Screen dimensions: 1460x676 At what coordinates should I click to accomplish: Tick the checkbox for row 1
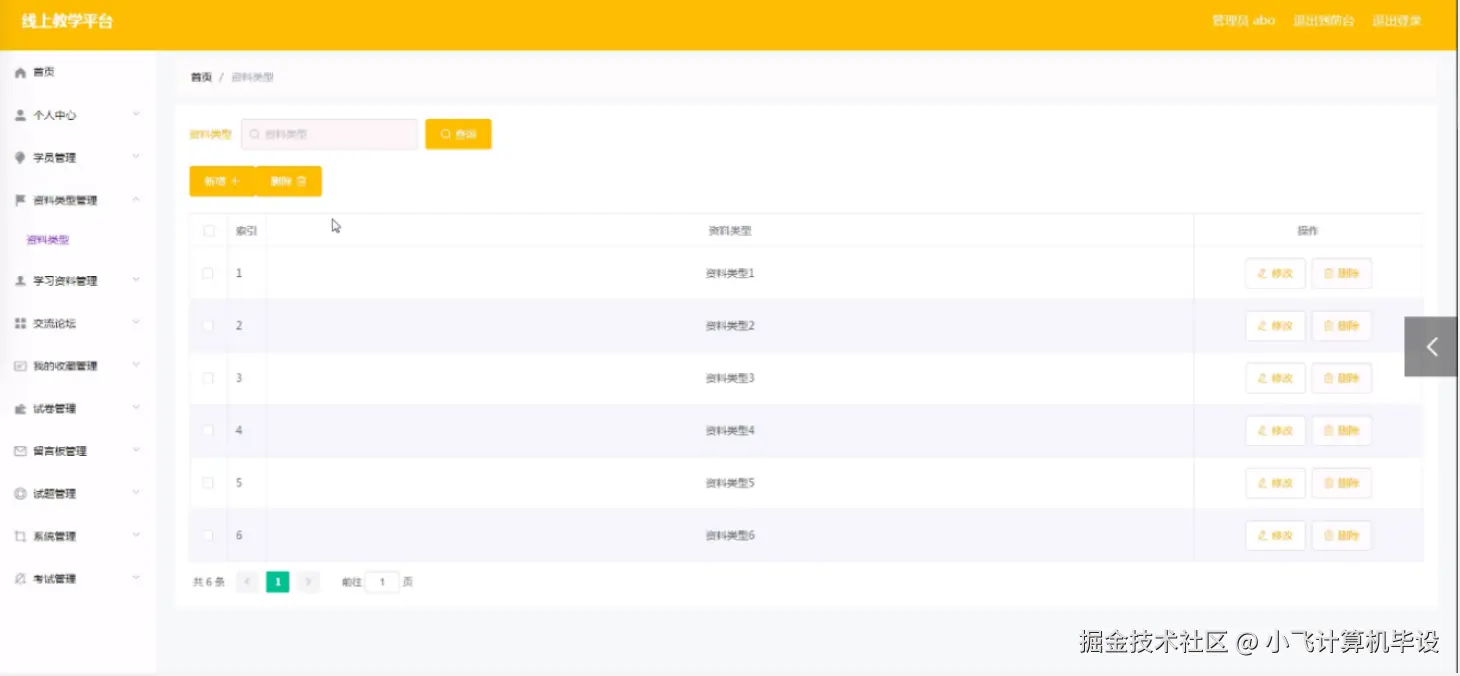(x=208, y=273)
